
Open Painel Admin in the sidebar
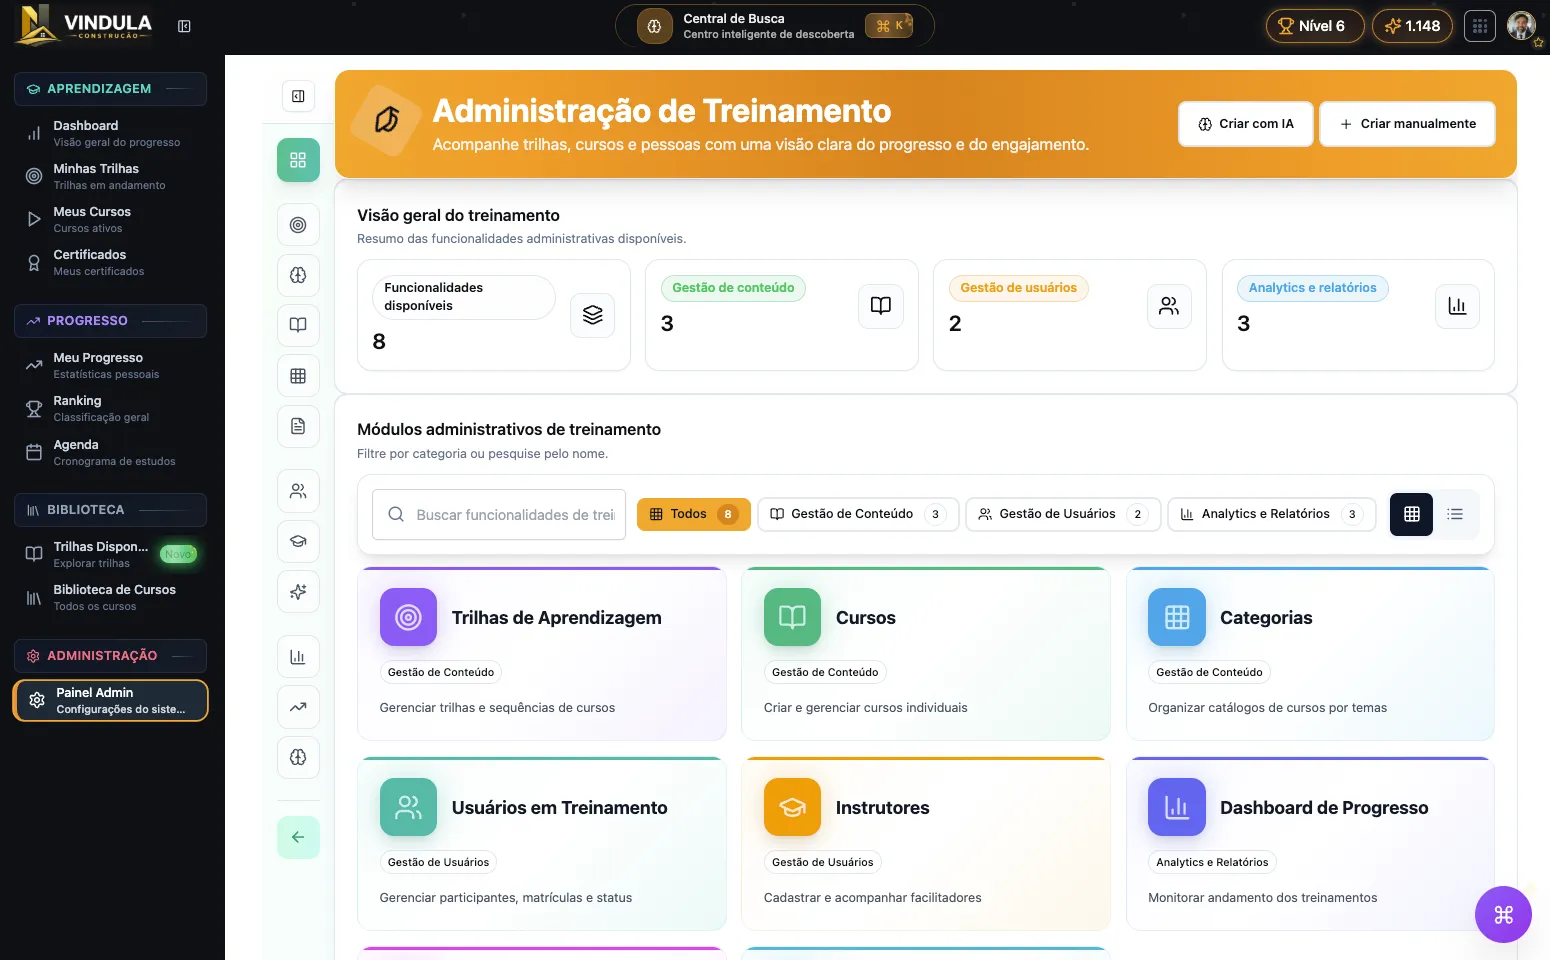click(x=110, y=700)
